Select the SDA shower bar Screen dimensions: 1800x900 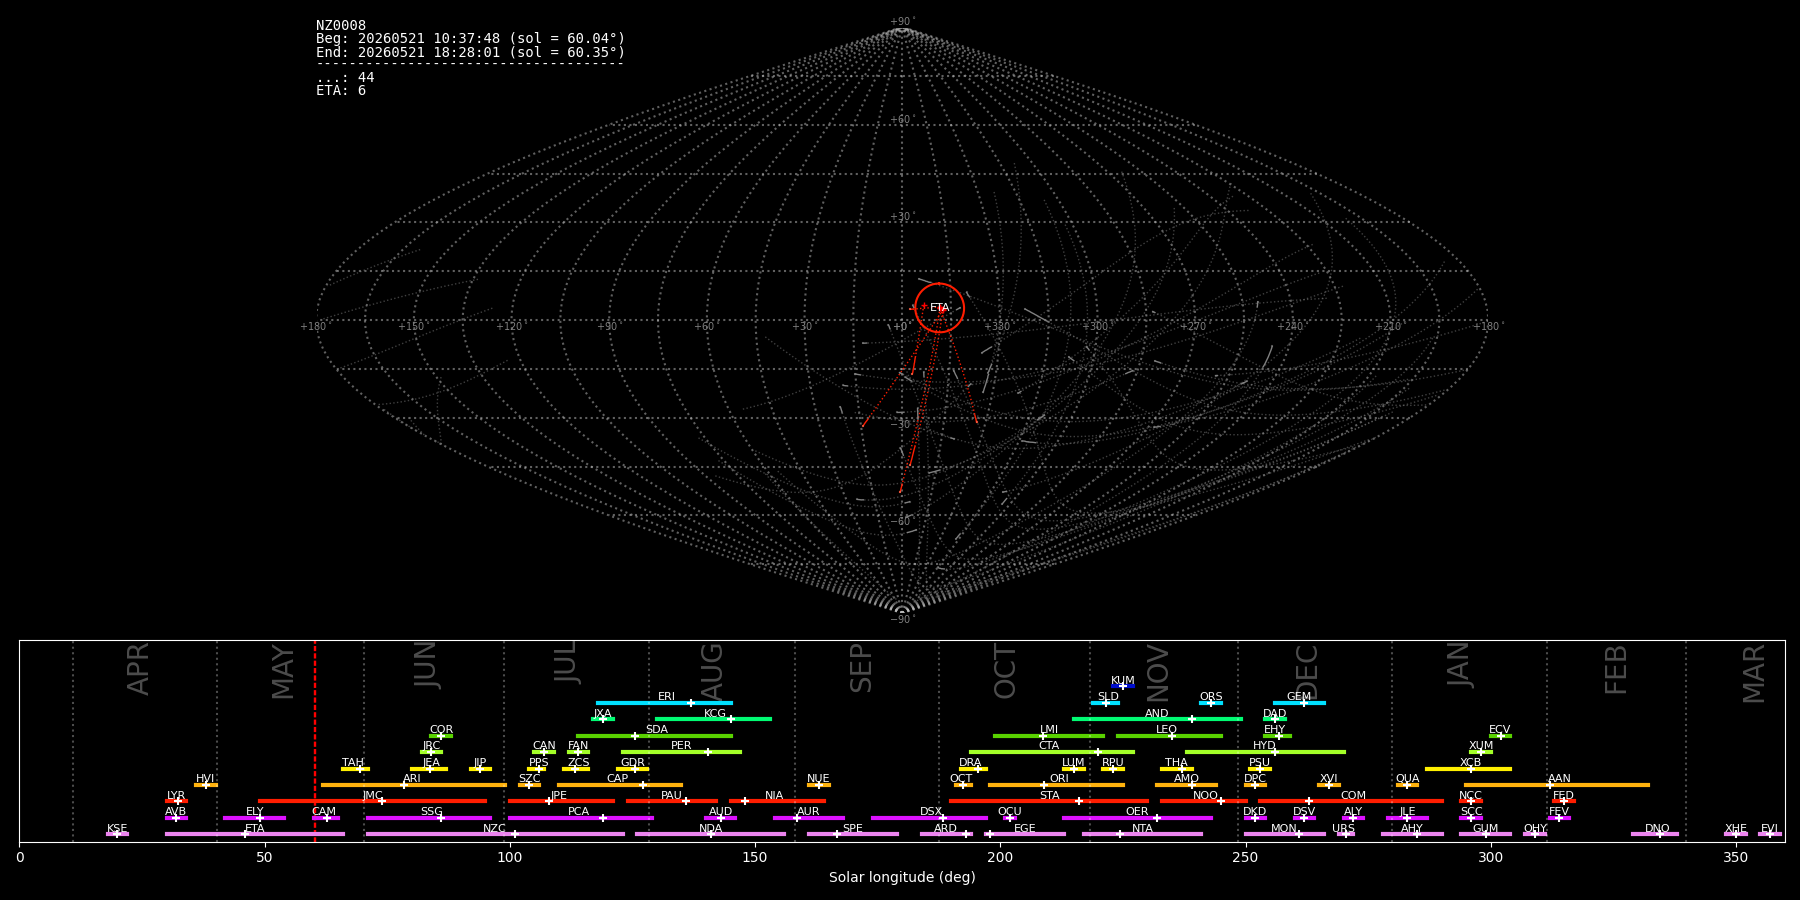click(654, 736)
